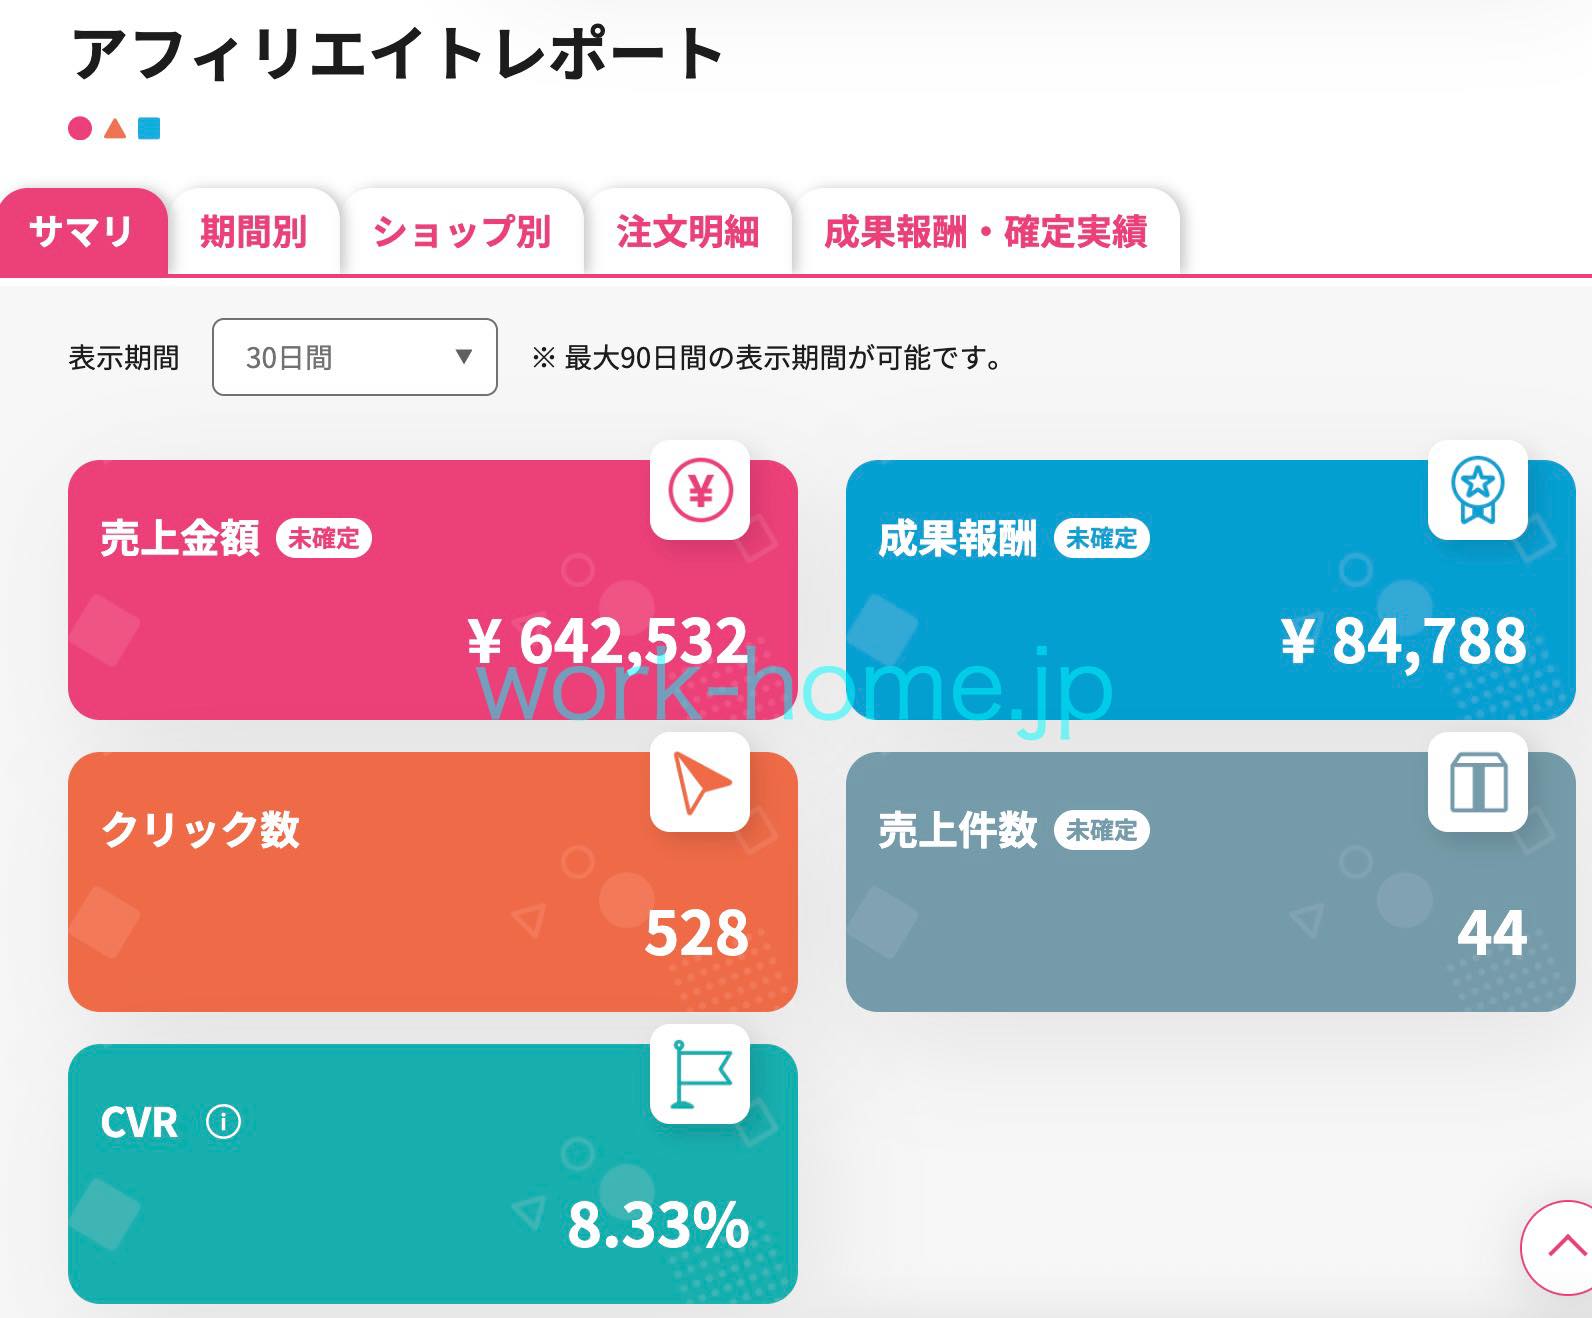The width and height of the screenshot is (1592, 1318).
Task: Click the award ribbon icon on reward card
Action: click(1477, 490)
